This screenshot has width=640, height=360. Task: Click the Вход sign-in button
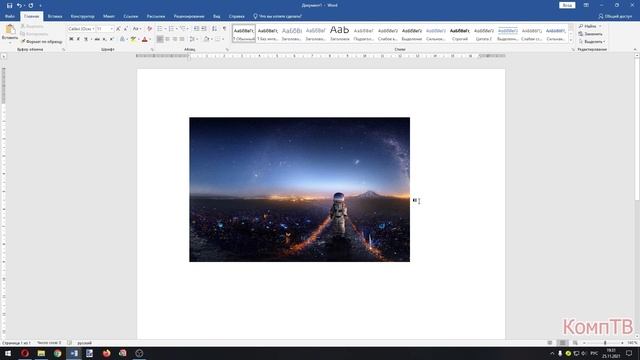click(x=567, y=5)
